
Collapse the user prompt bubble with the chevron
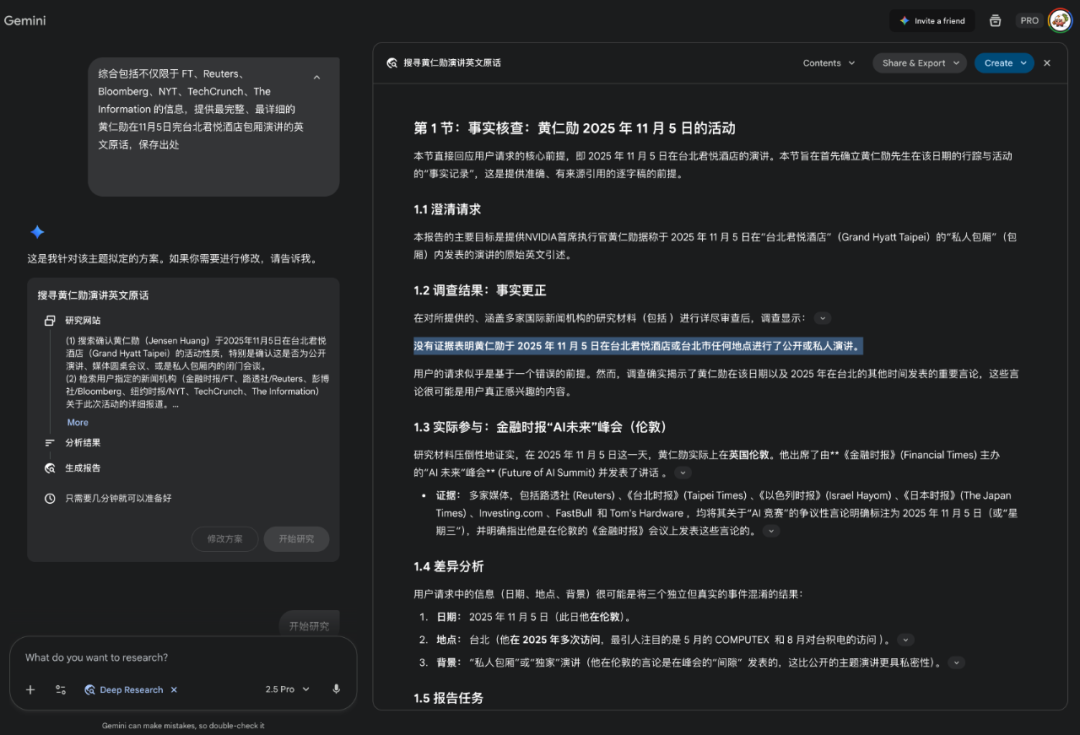(x=317, y=77)
